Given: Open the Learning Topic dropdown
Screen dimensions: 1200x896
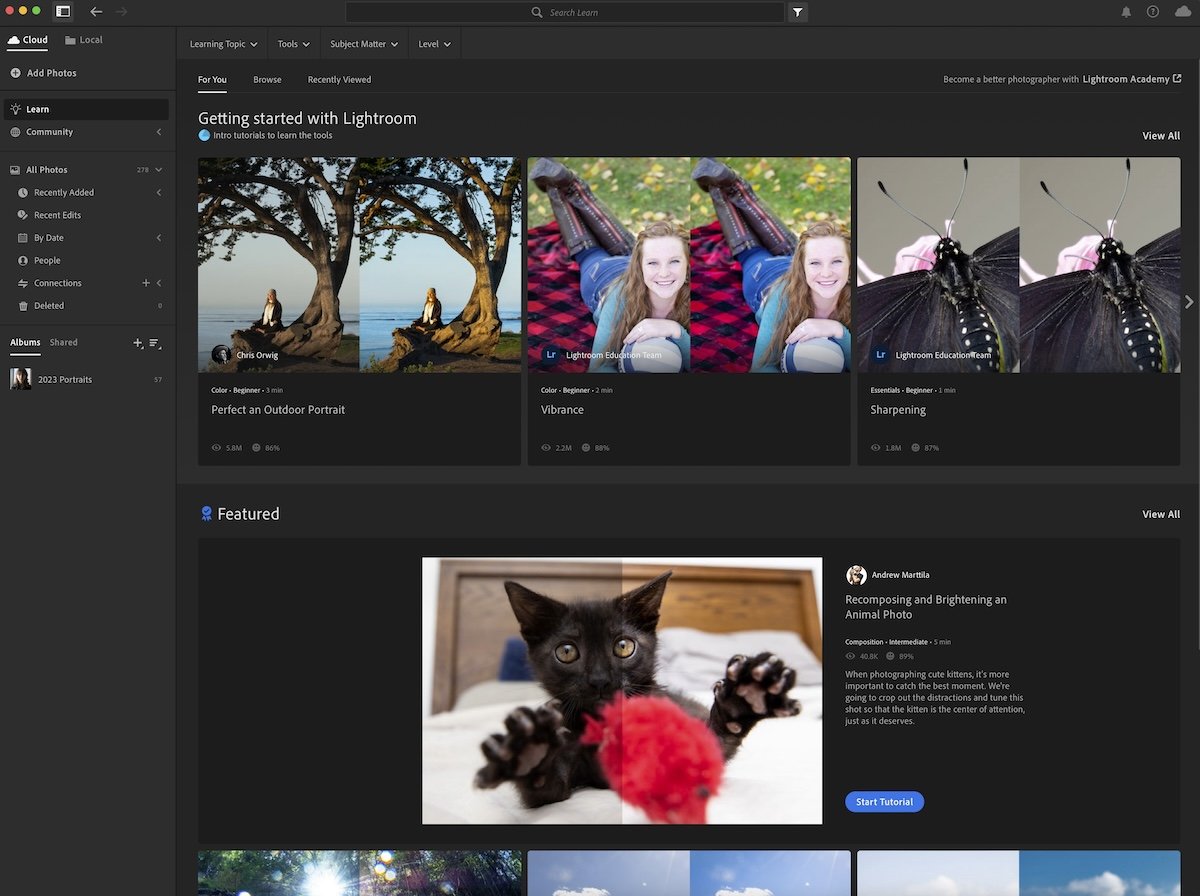Looking at the screenshot, I should pyautogui.click(x=223, y=44).
